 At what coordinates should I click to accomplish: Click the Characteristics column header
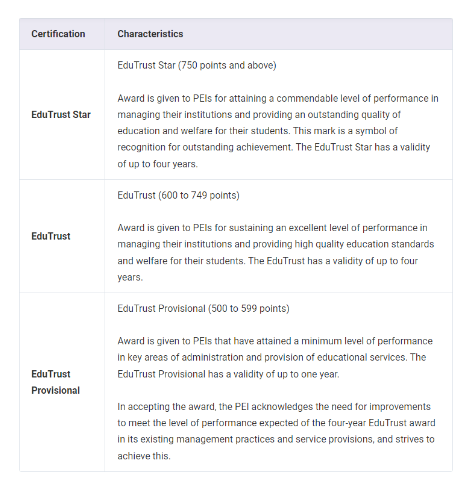coord(150,34)
